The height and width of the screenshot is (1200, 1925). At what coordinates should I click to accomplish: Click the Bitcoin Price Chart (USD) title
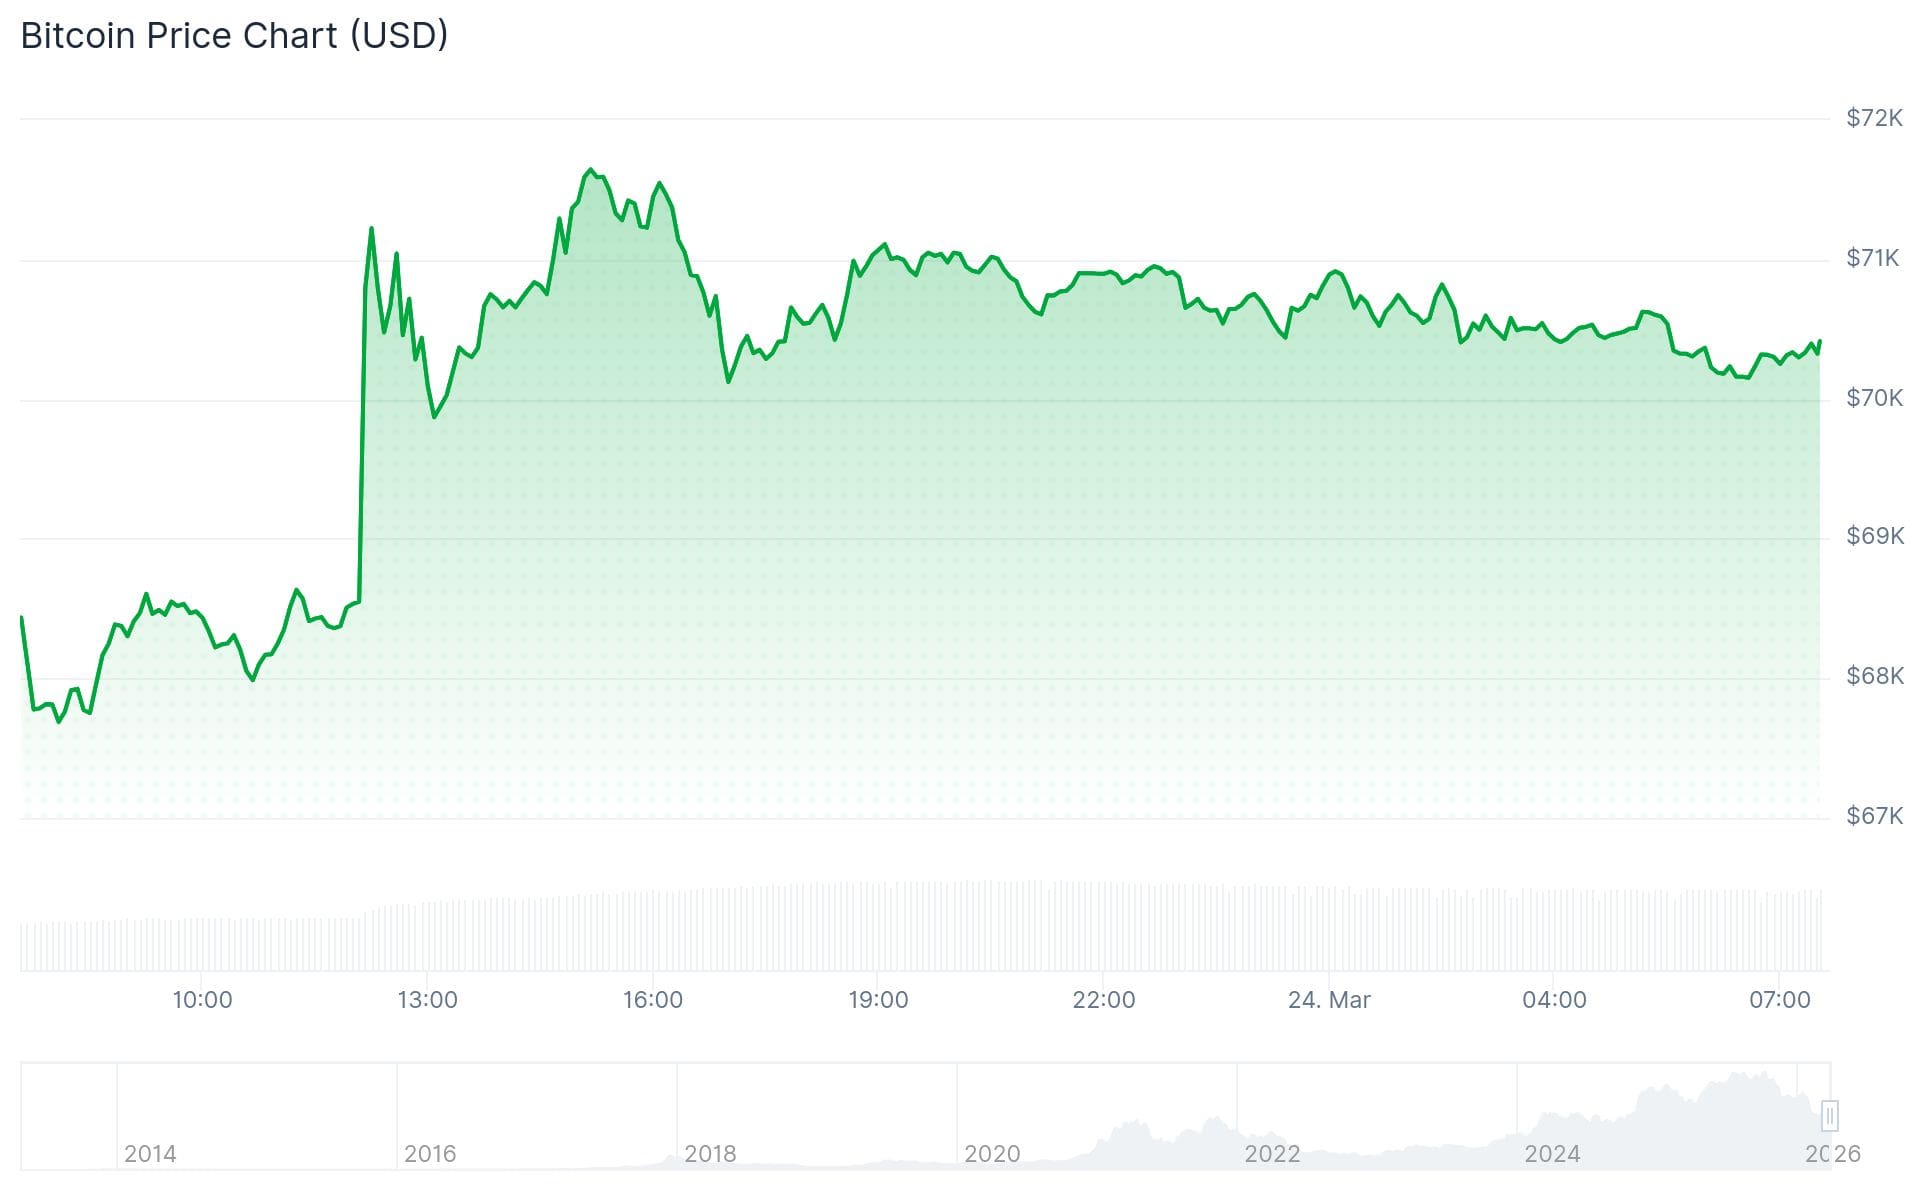pos(234,36)
